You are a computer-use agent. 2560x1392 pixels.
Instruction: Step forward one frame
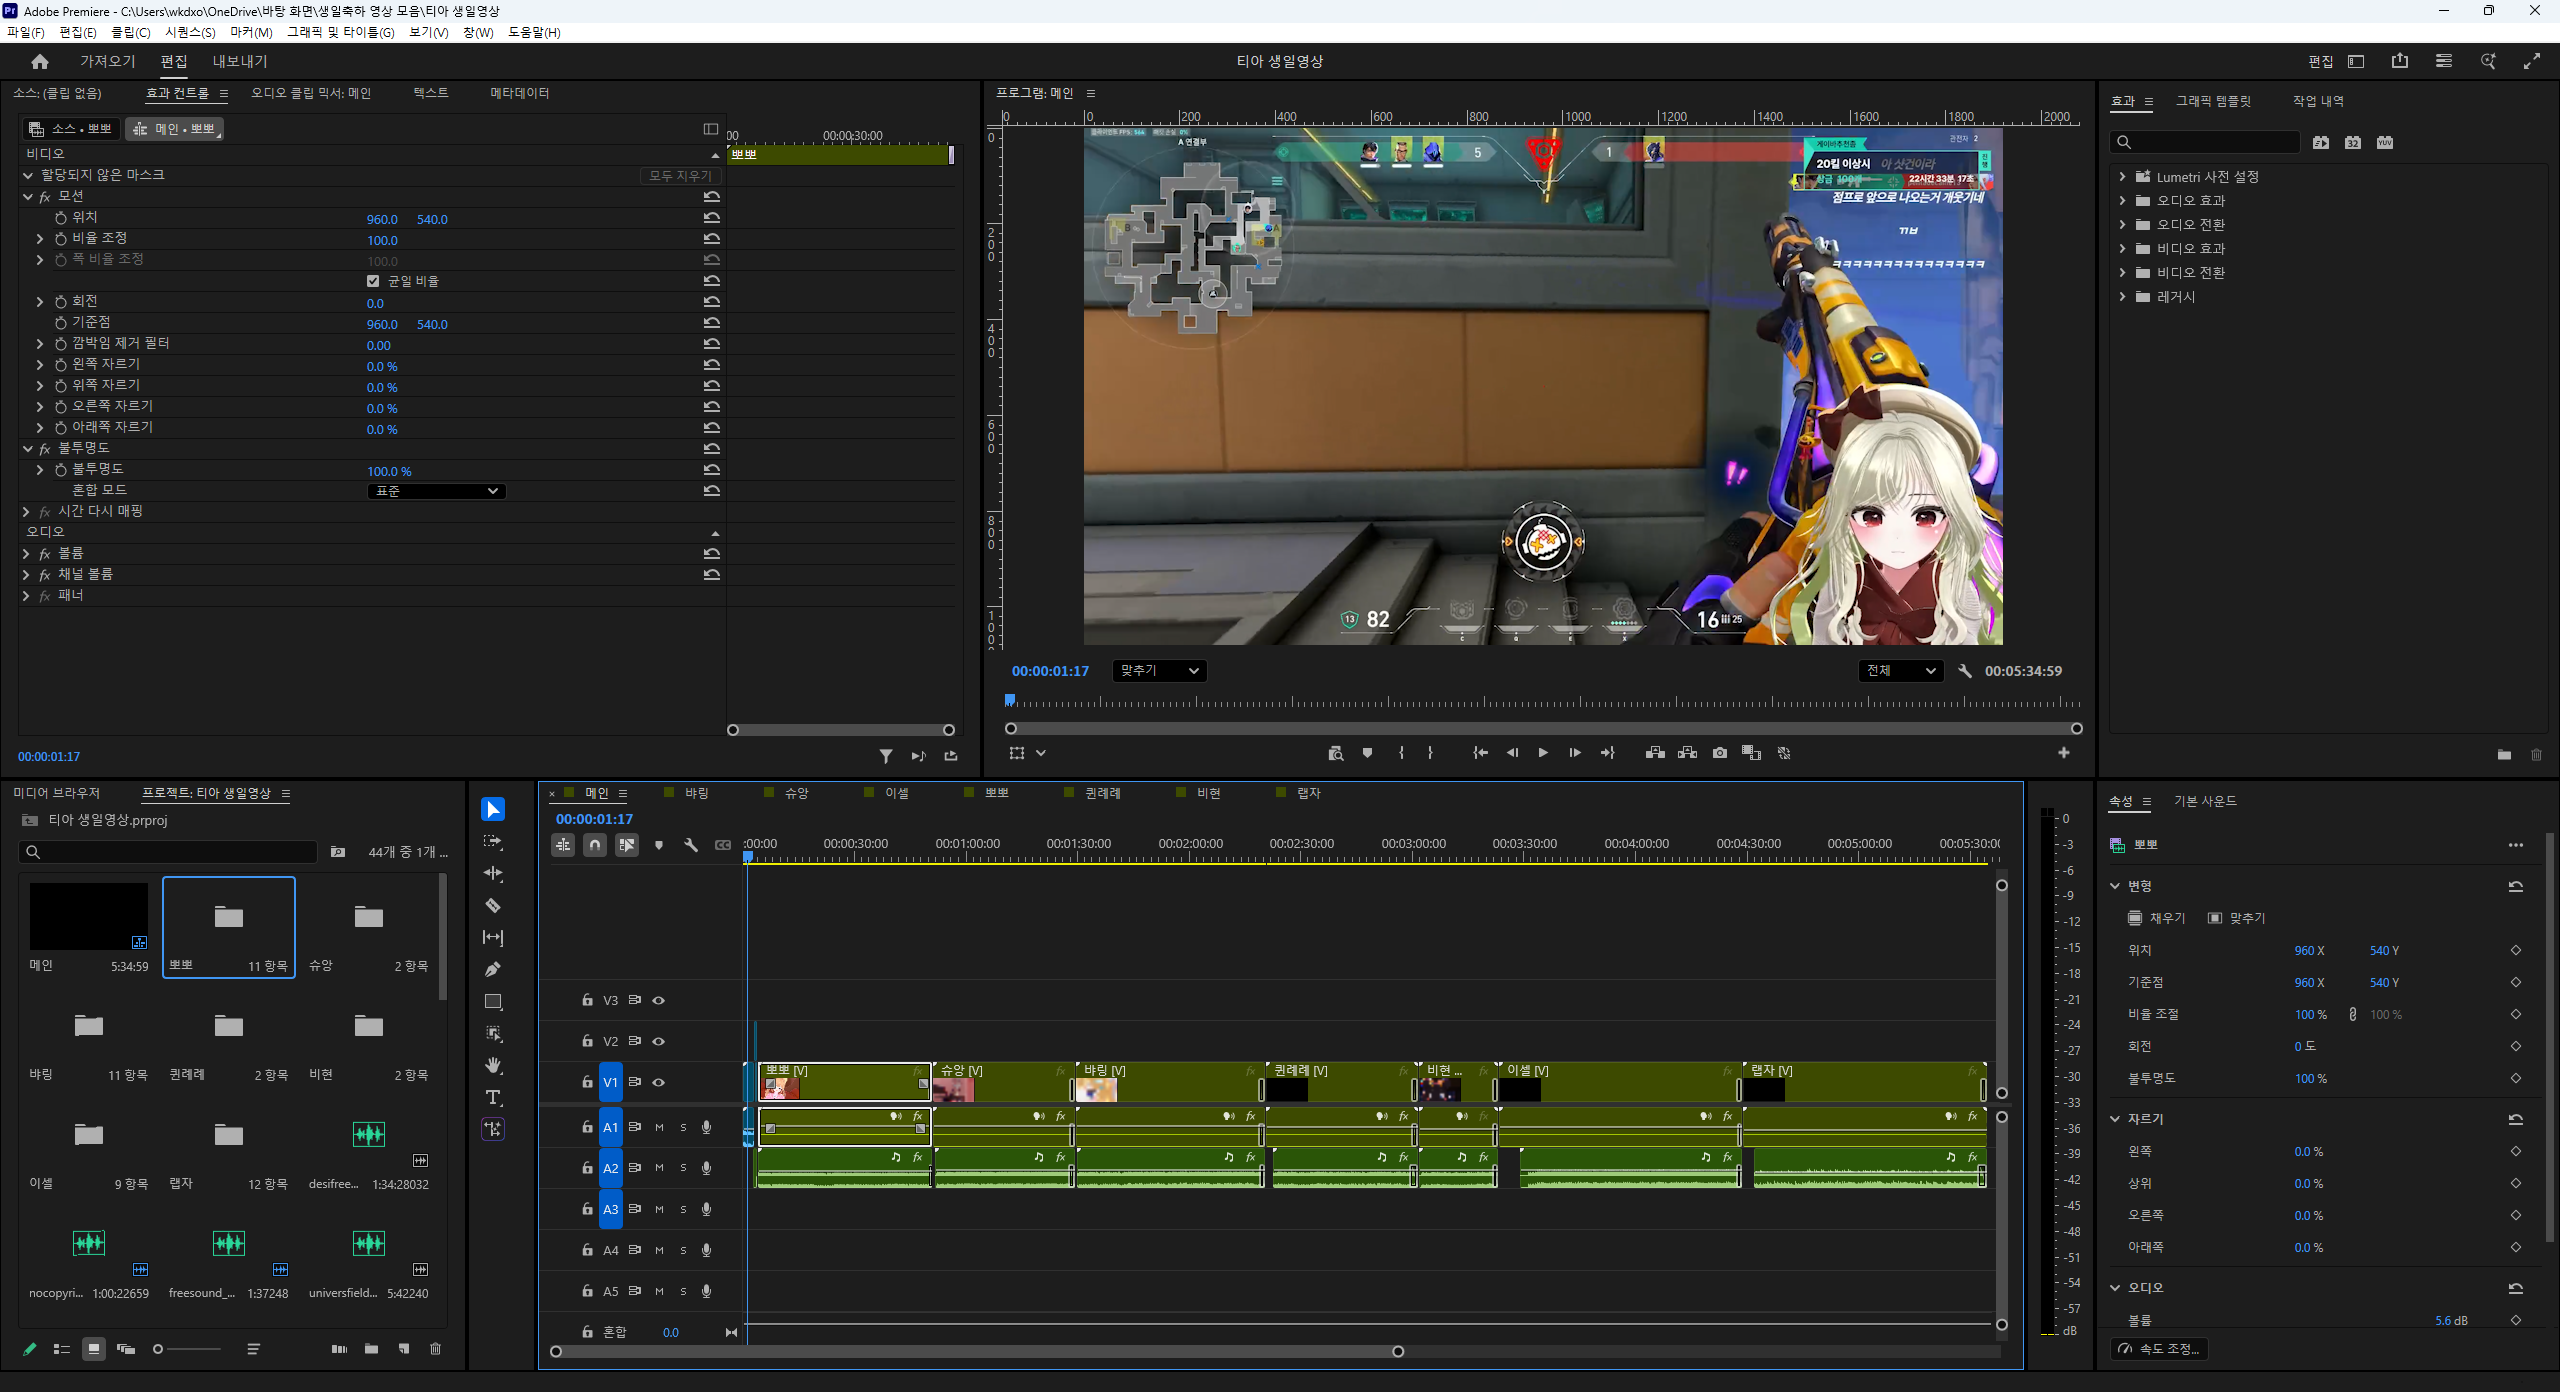(1575, 753)
